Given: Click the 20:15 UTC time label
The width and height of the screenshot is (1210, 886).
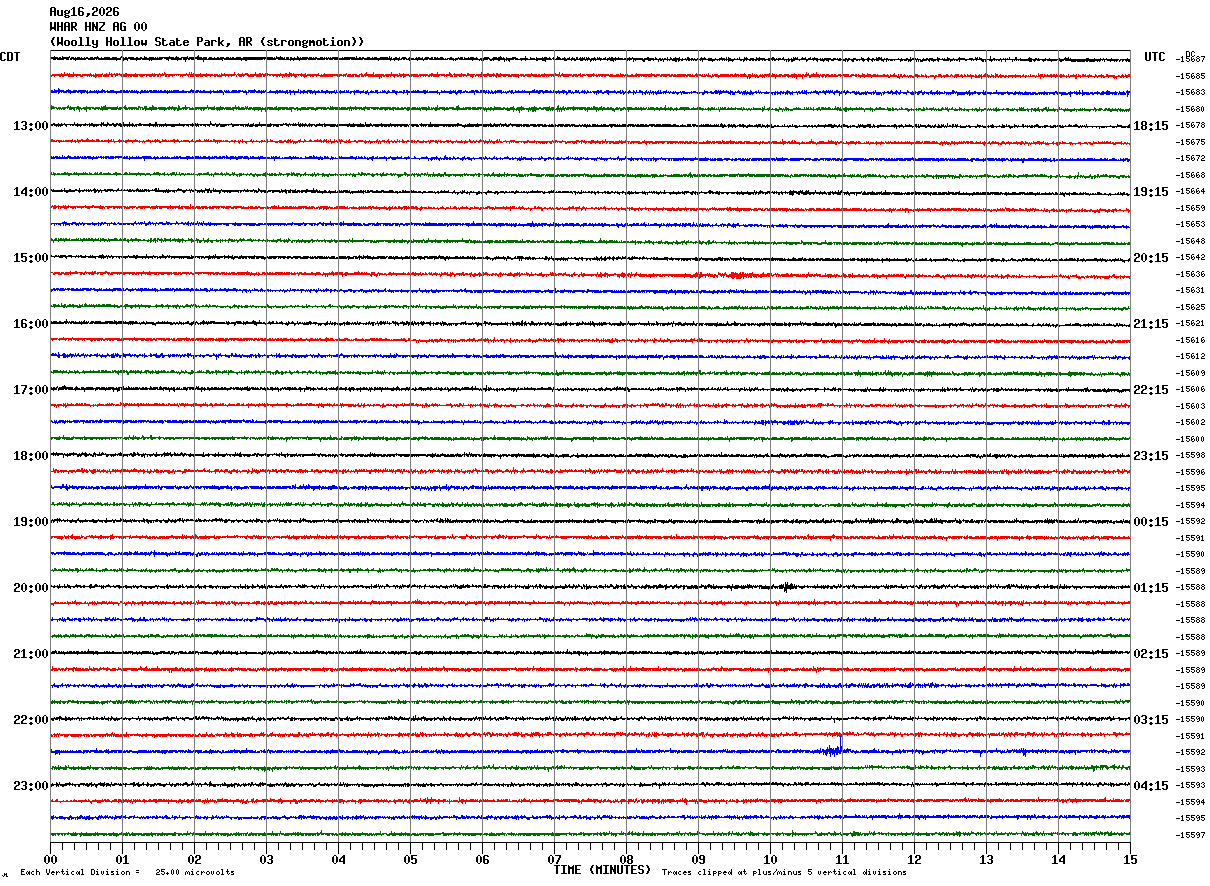Looking at the screenshot, I should (1150, 258).
